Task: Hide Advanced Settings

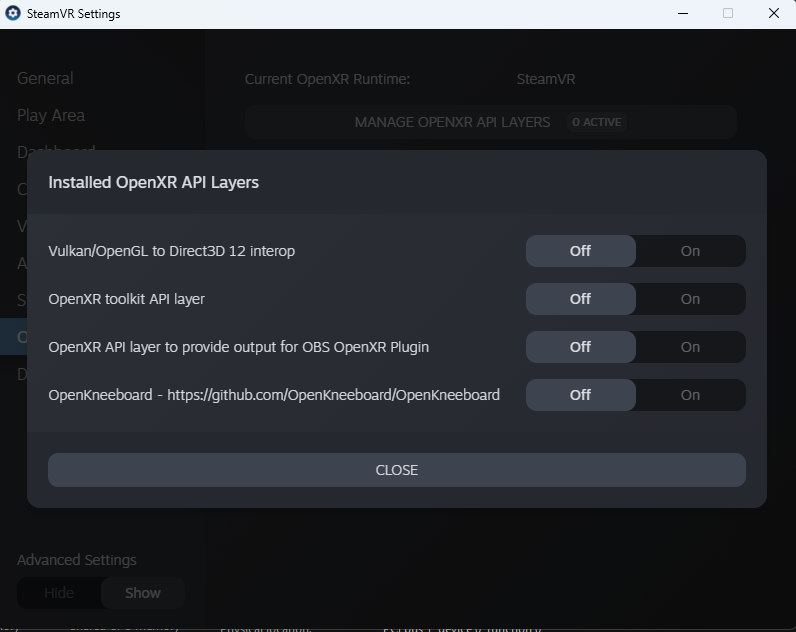Action: coord(59,593)
